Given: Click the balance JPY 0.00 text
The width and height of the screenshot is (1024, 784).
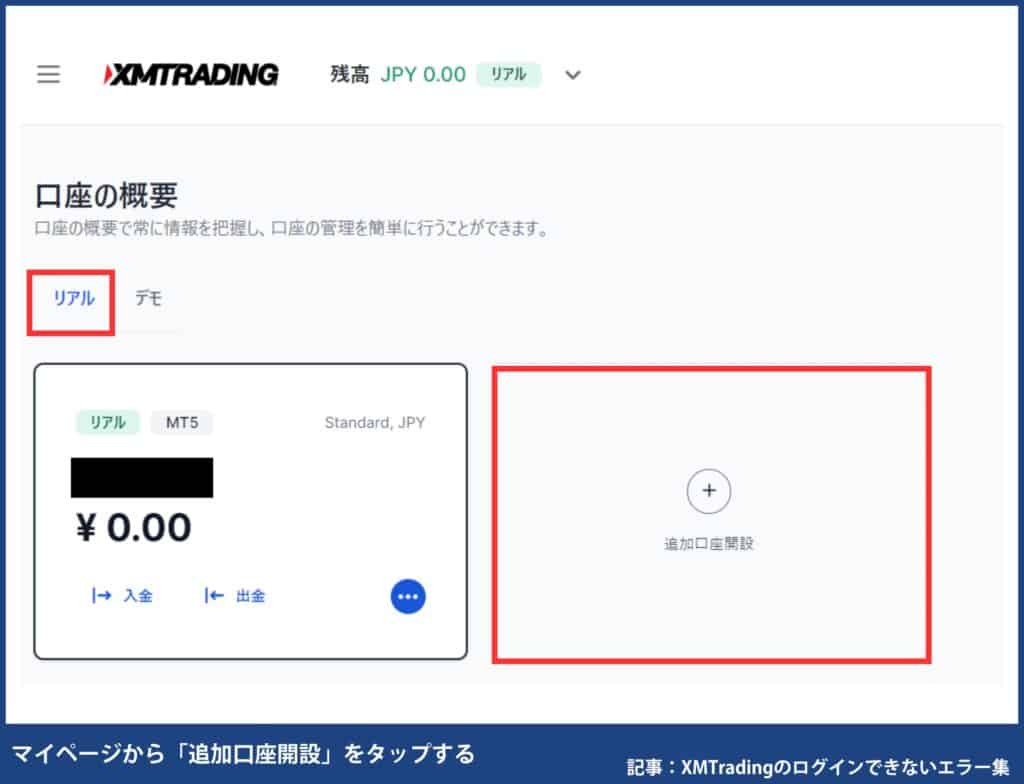Looking at the screenshot, I should 423,74.
